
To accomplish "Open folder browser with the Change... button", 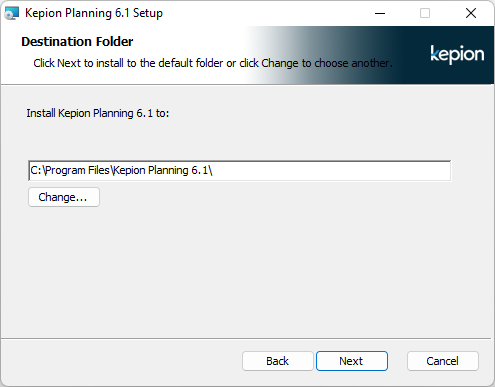I will click(64, 197).
